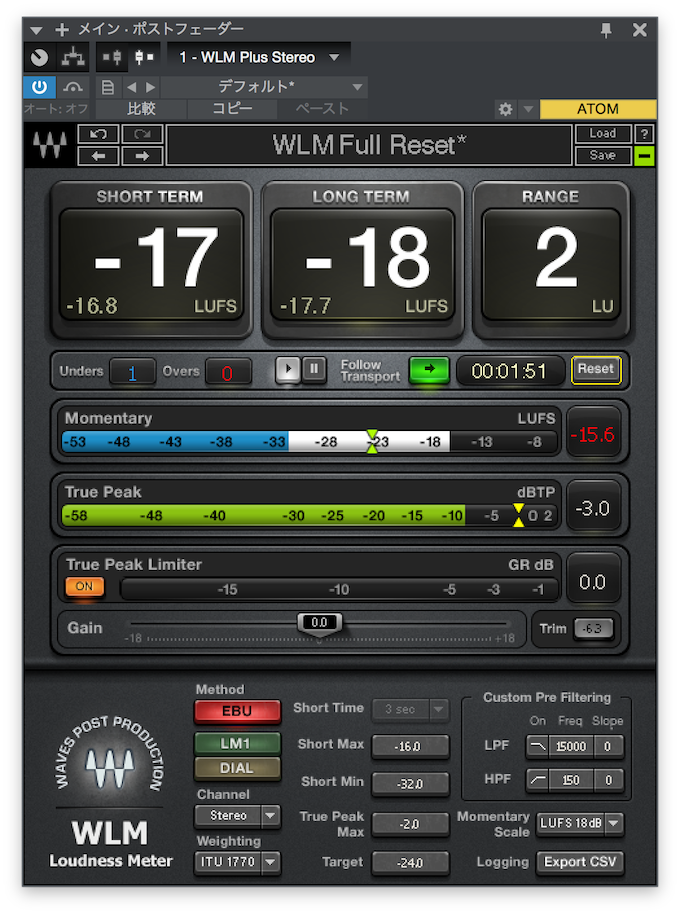Click the LPF frequency field 15000
This screenshot has height=914, width=680.
click(x=572, y=746)
